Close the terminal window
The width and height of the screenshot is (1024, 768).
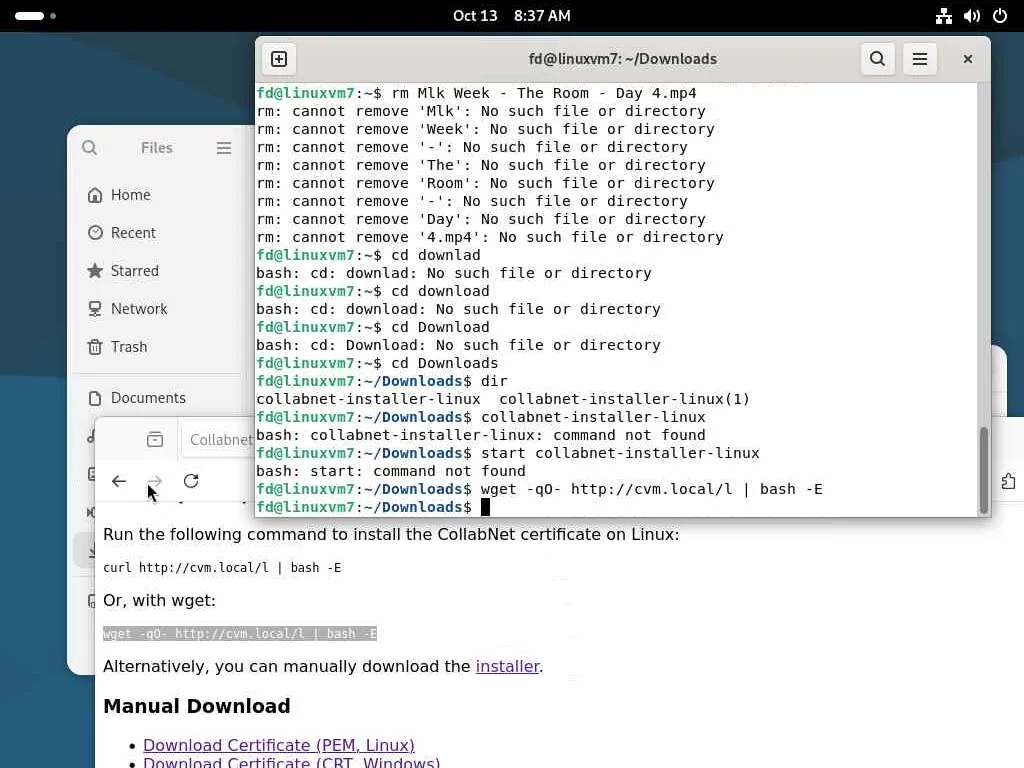968,59
